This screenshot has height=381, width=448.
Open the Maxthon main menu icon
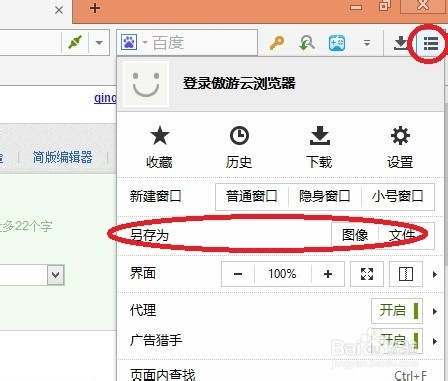coord(430,43)
